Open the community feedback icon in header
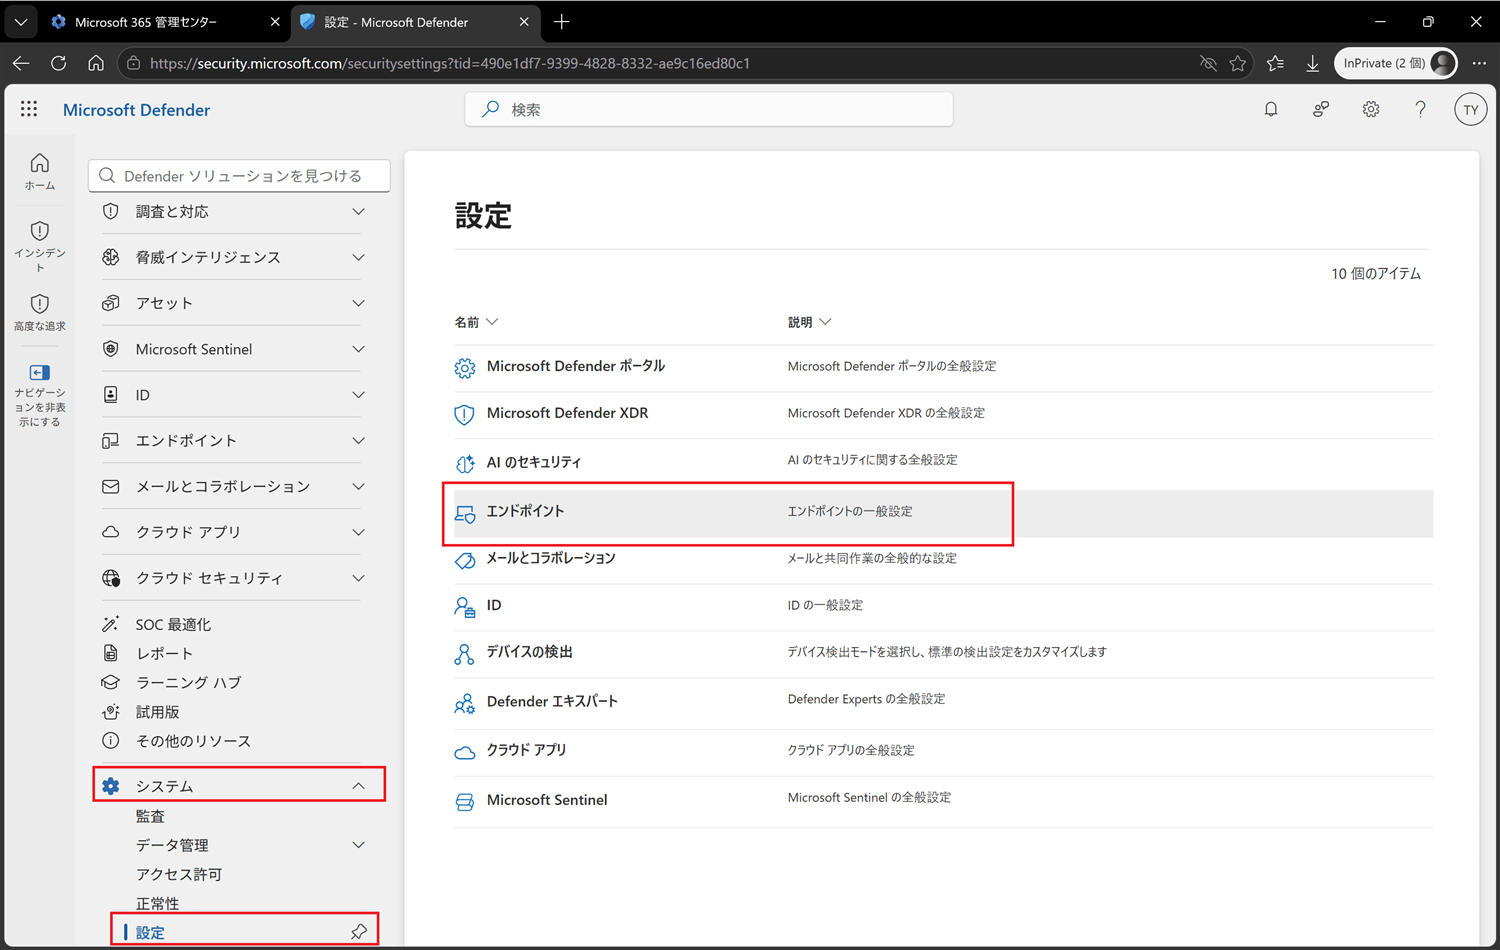Image resolution: width=1500 pixels, height=950 pixels. (x=1321, y=110)
